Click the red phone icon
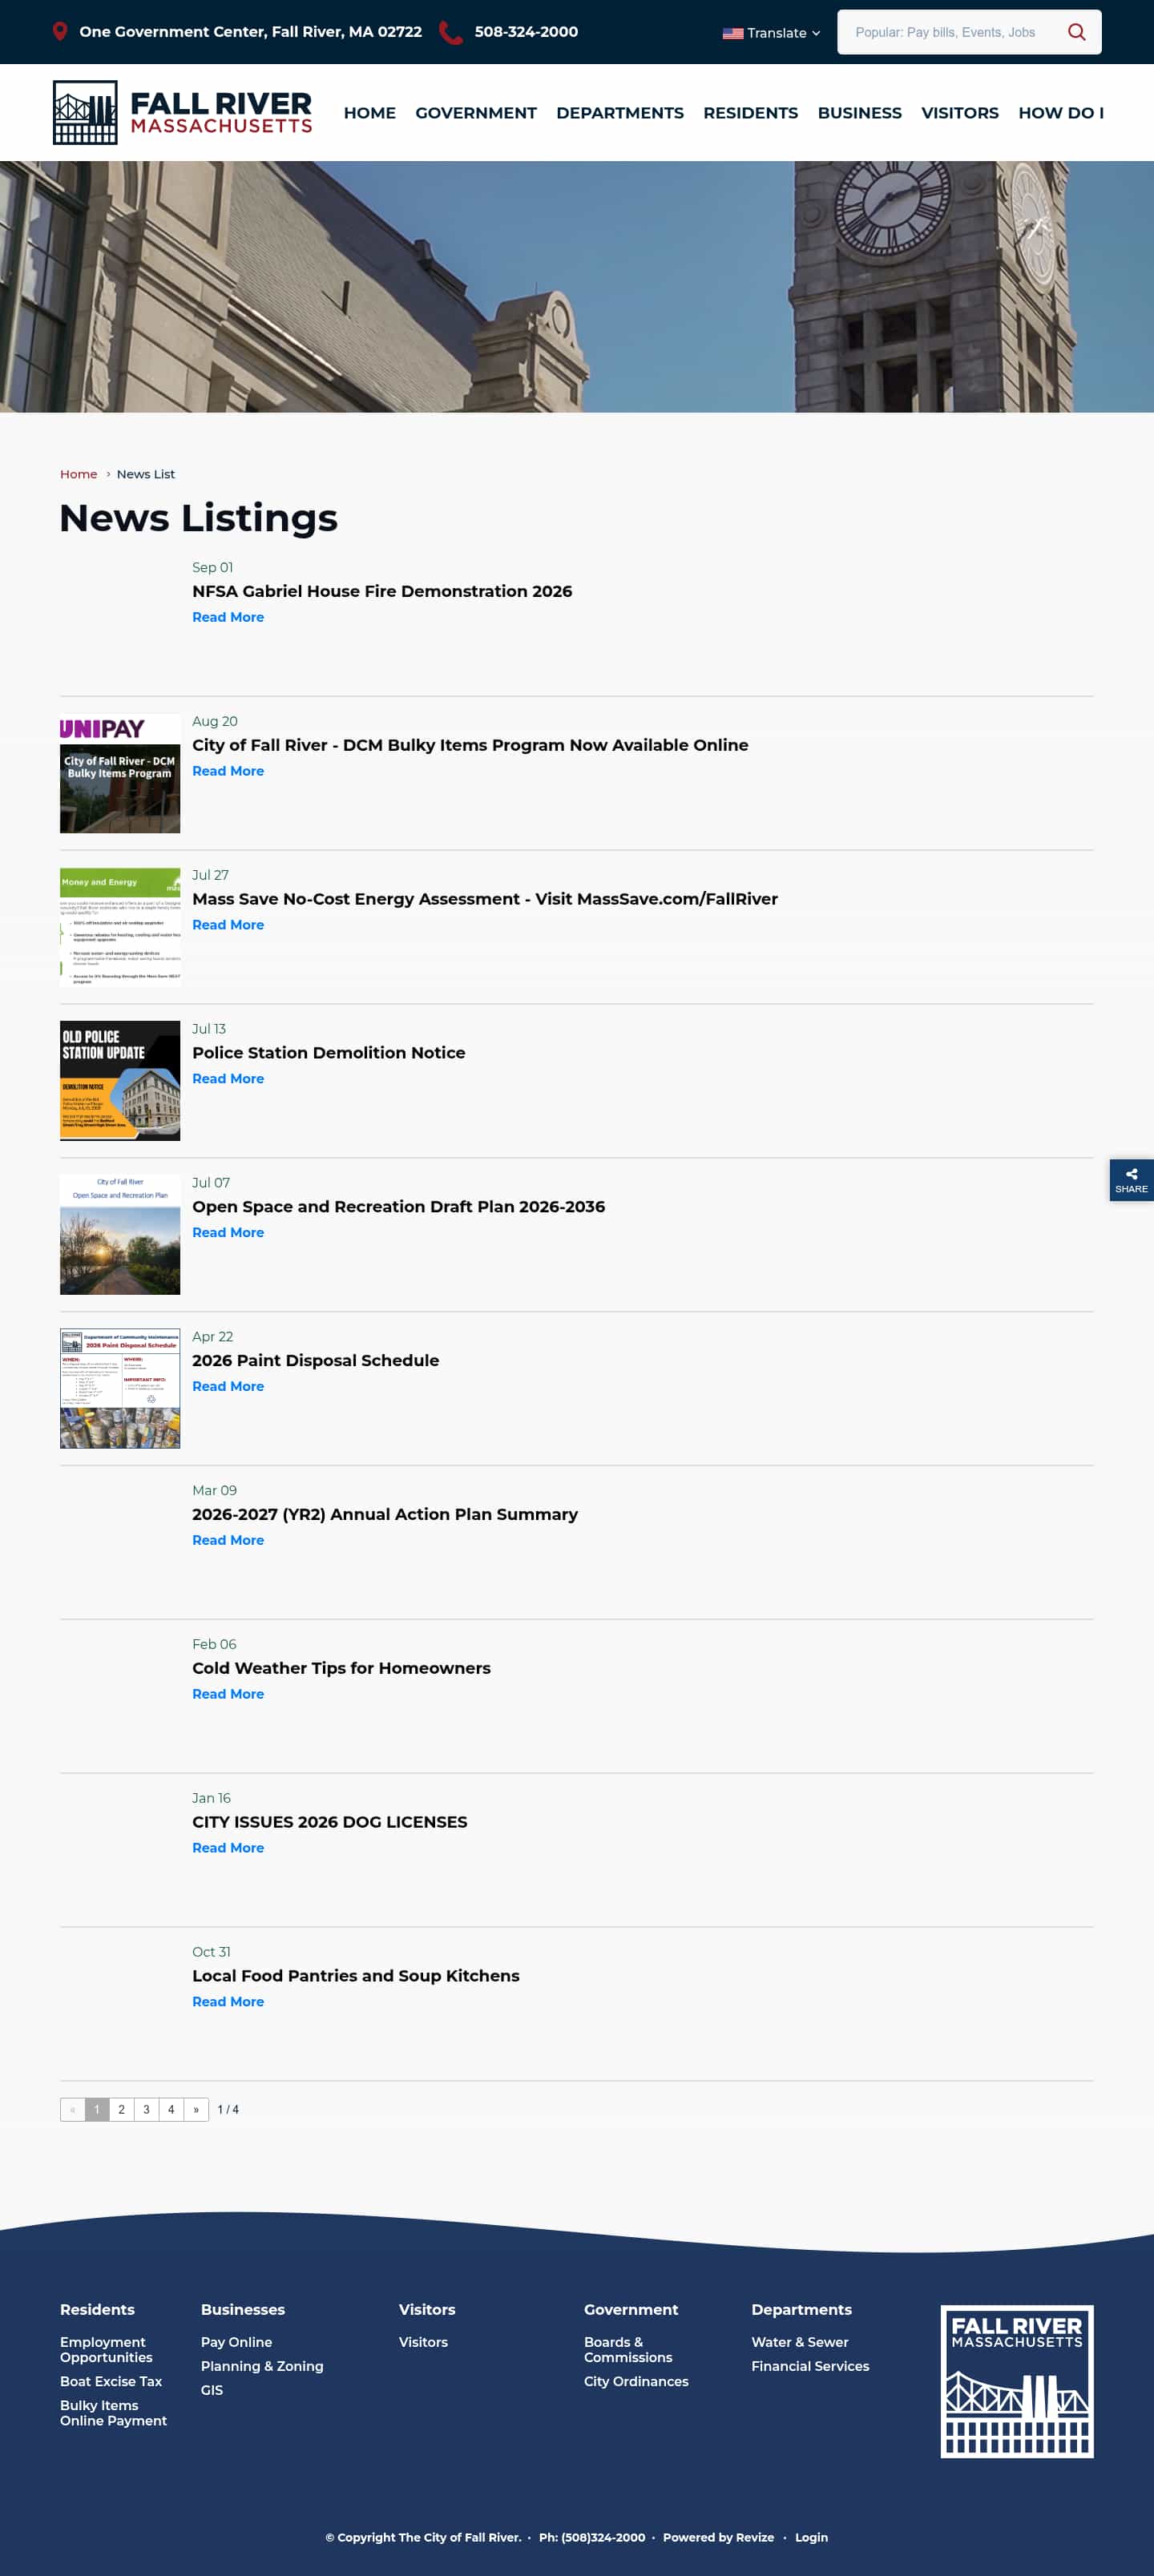This screenshot has width=1154, height=2576. coord(451,32)
